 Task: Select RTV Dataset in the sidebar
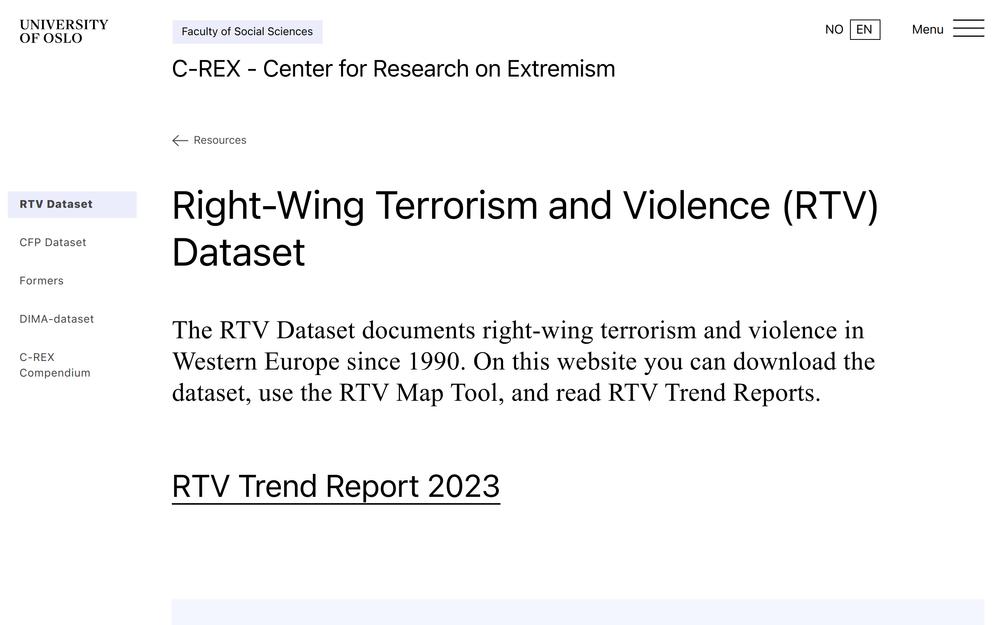pos(72,204)
